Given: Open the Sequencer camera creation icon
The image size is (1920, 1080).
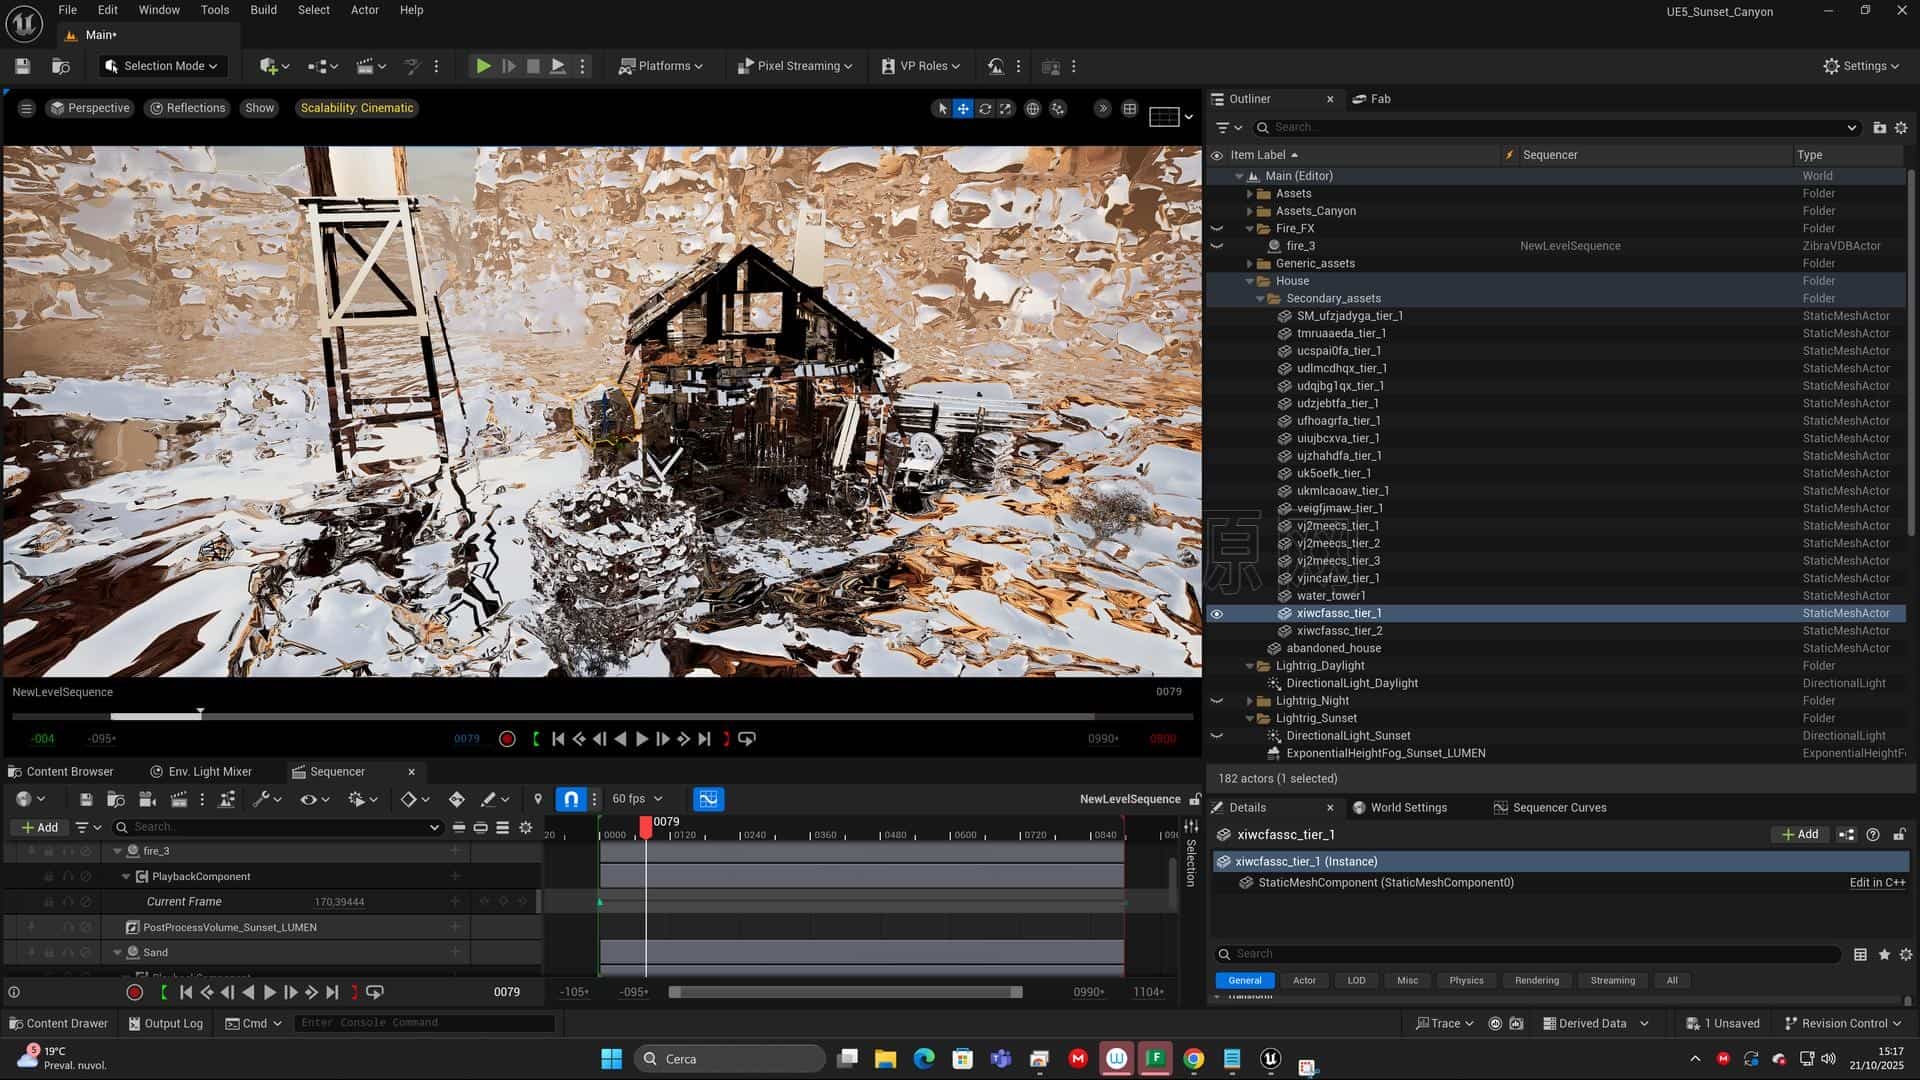Looking at the screenshot, I should (x=148, y=798).
